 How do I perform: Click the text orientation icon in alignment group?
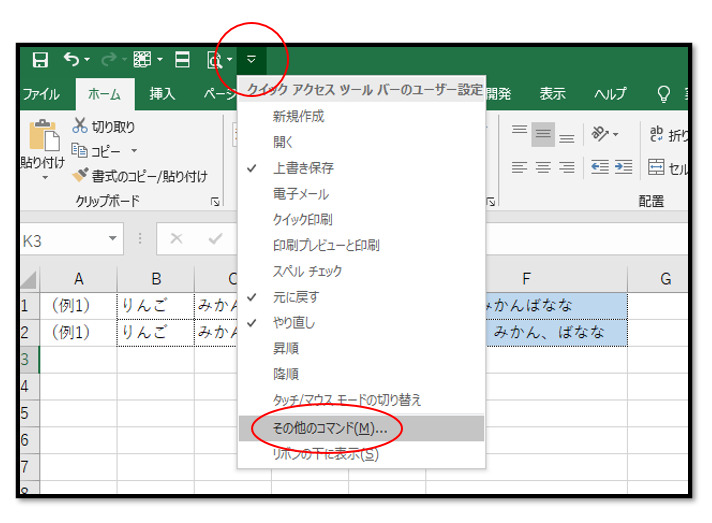tap(602, 134)
